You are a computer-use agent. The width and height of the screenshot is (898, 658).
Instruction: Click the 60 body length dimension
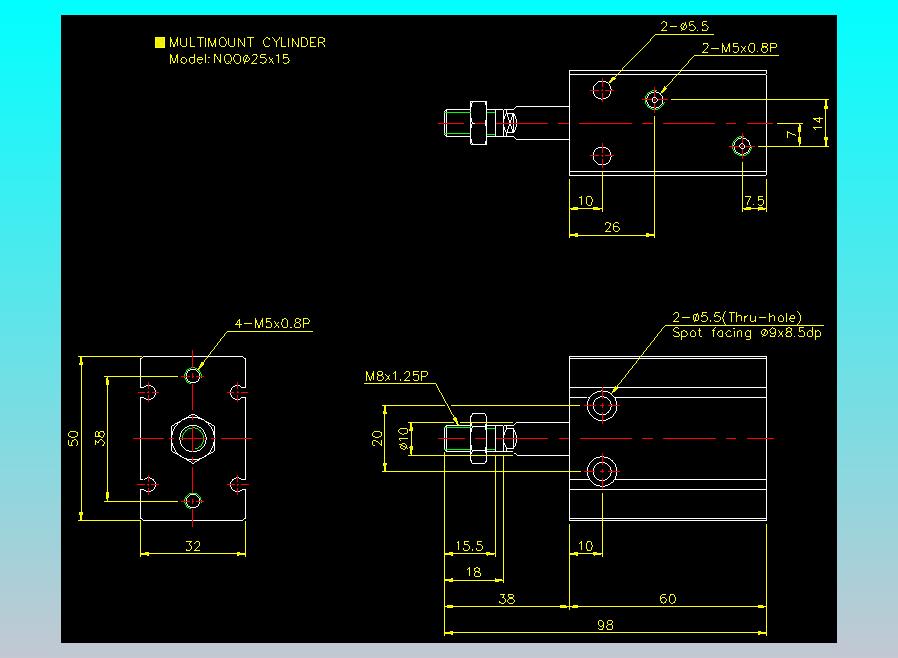tap(668, 599)
